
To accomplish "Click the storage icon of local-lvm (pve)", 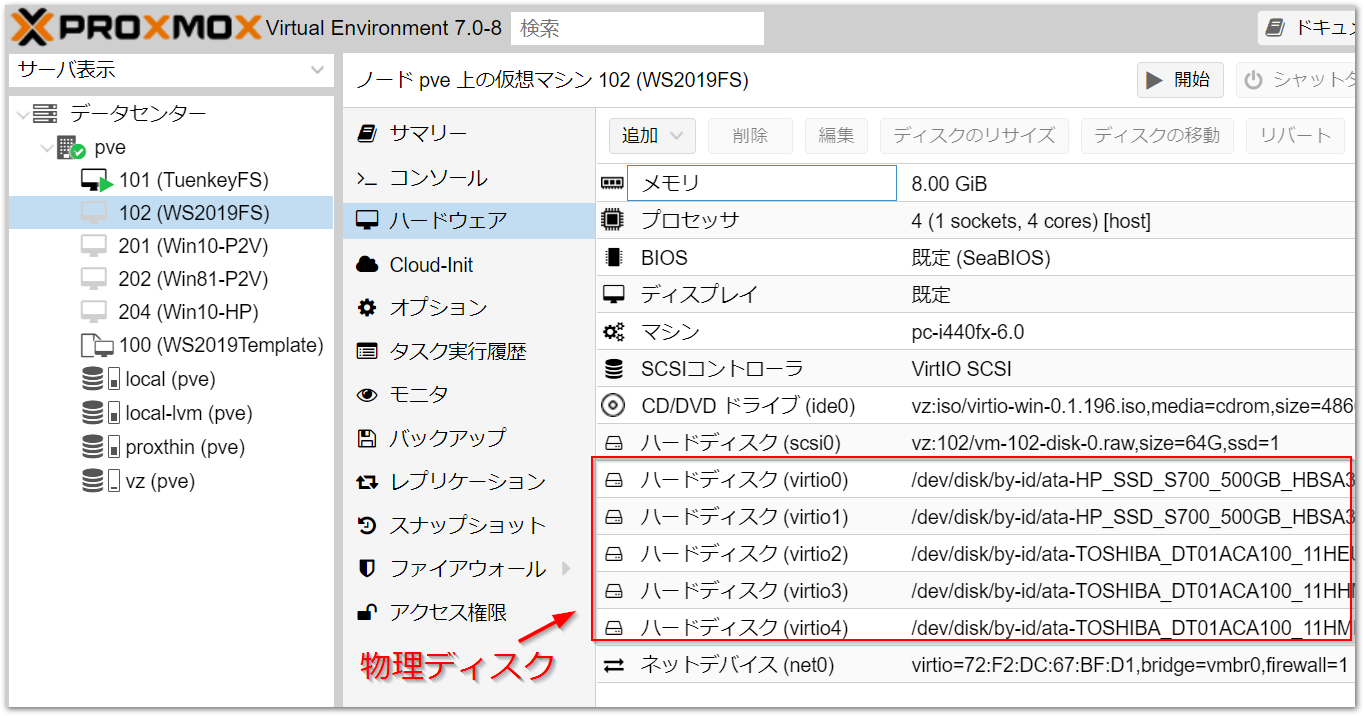I will pyautogui.click(x=101, y=413).
